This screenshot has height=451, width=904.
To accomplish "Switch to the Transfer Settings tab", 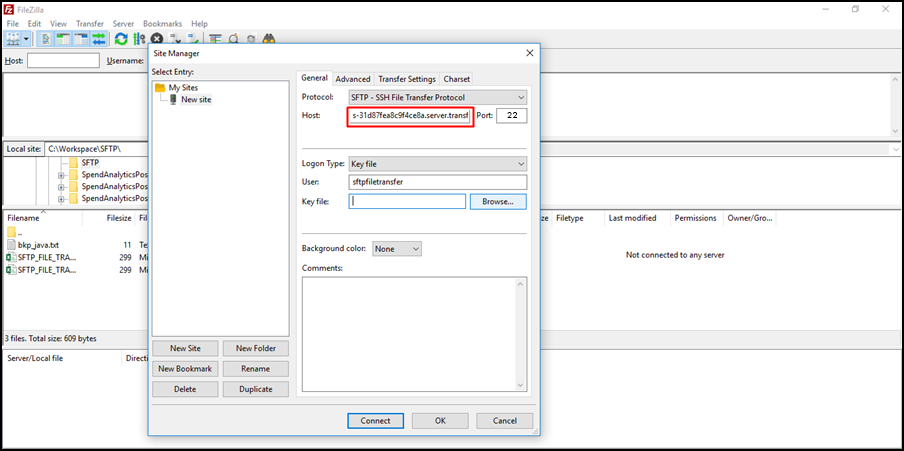I will coord(407,79).
